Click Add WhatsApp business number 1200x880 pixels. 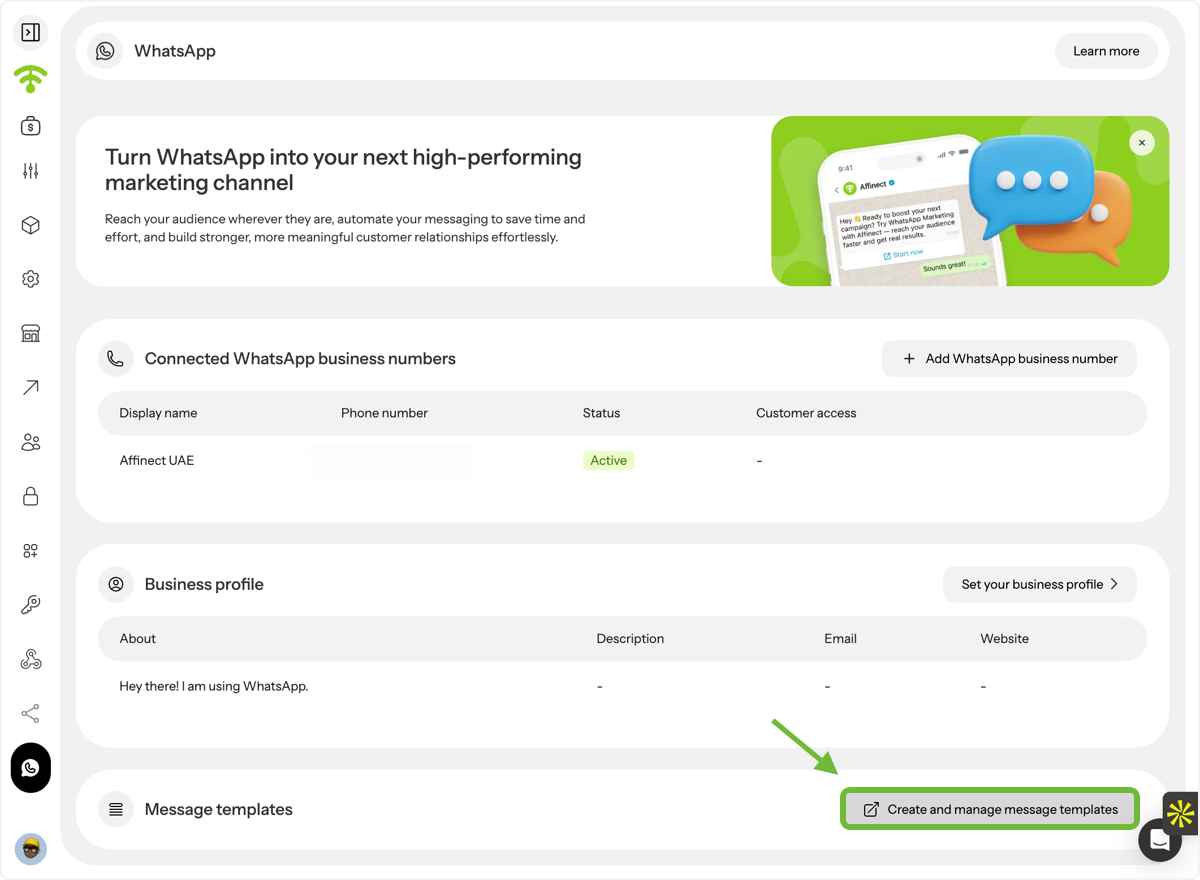click(x=1009, y=359)
